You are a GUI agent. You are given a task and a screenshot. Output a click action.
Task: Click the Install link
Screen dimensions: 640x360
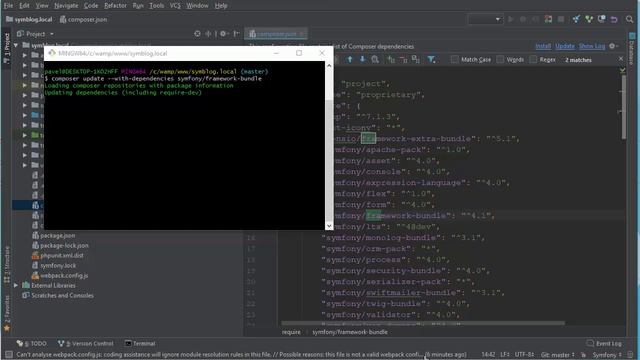point(543,46)
